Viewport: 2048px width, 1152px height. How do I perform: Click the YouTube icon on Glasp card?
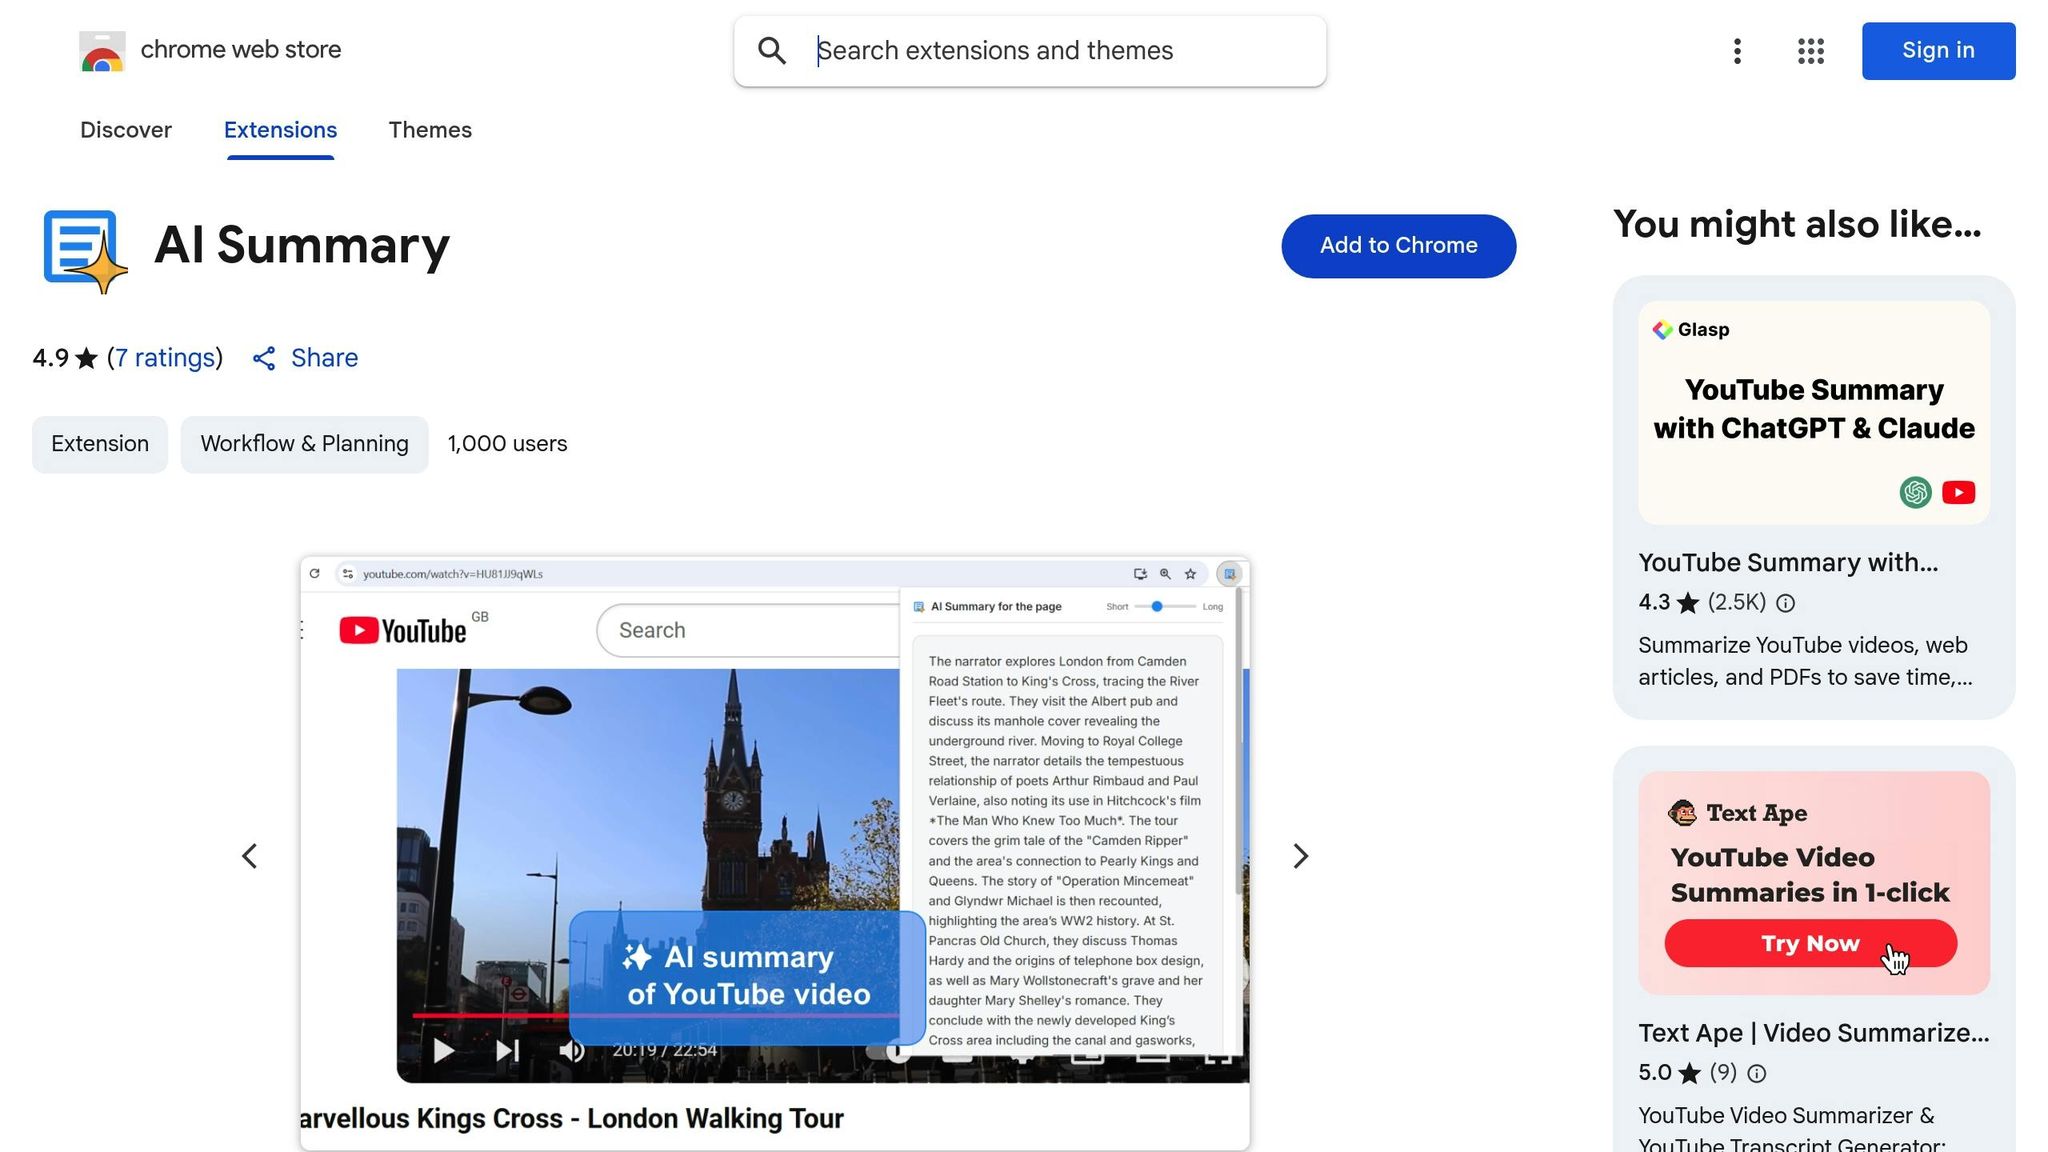(x=1958, y=492)
